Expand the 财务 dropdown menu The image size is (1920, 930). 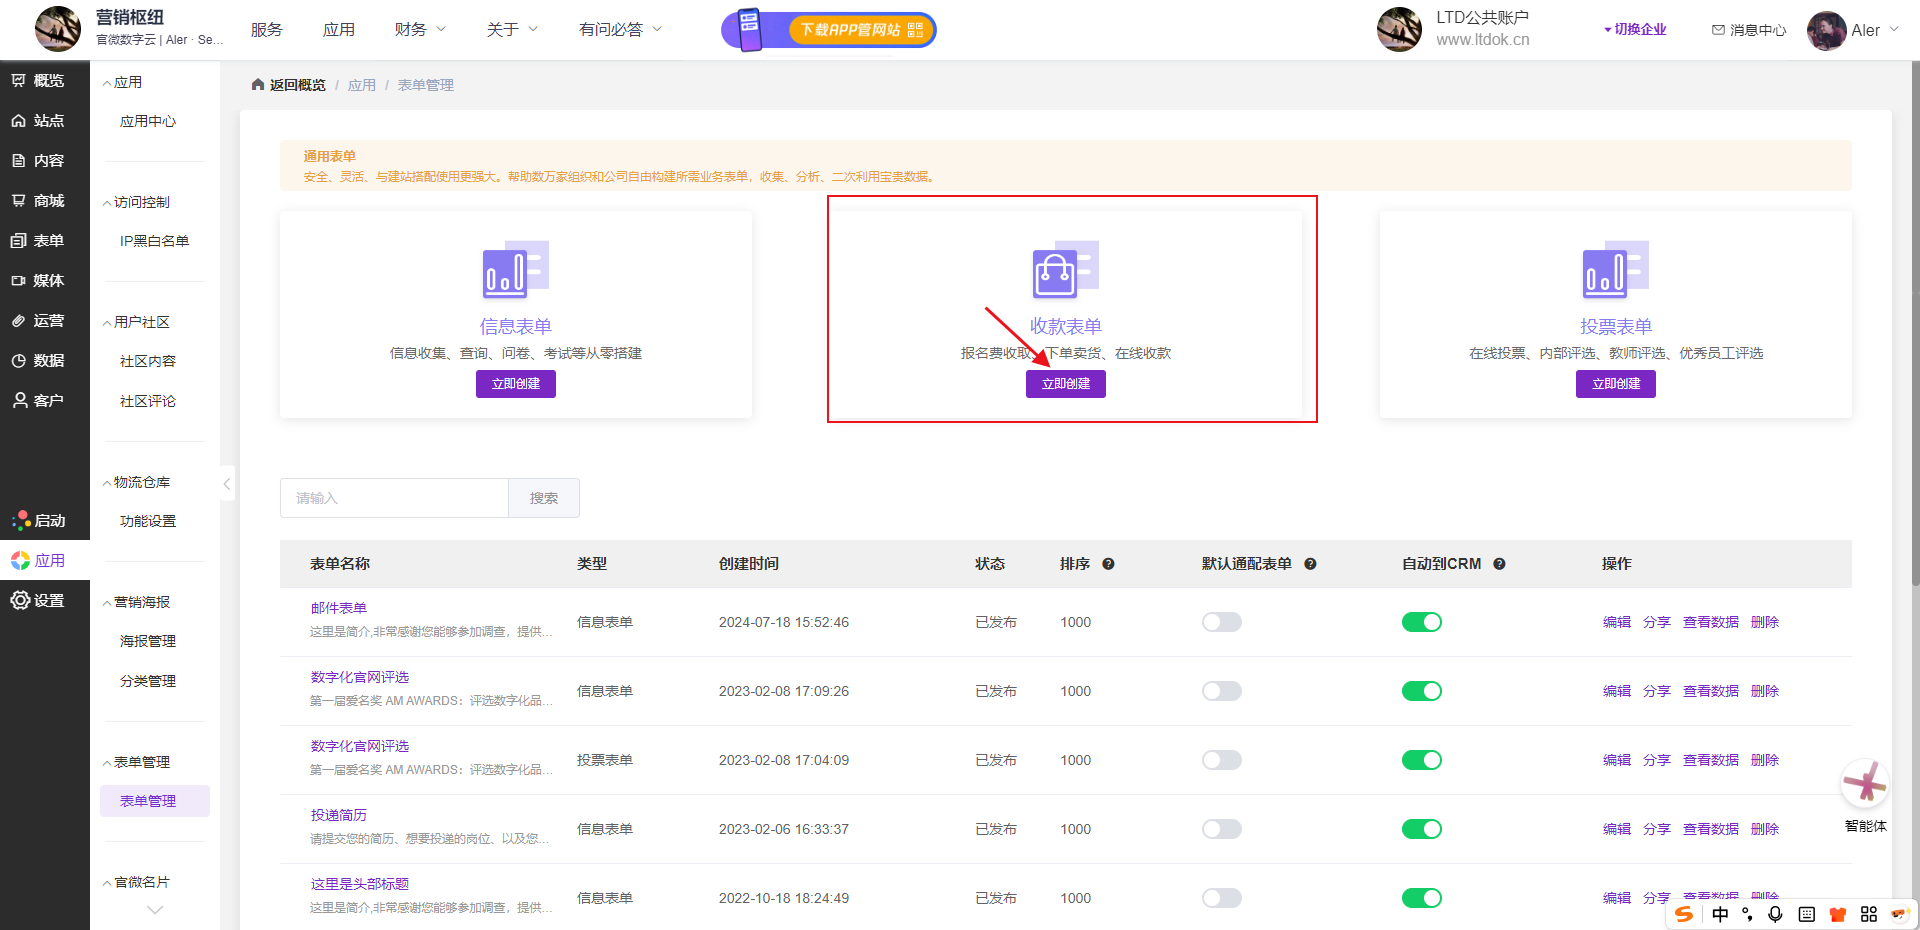point(420,30)
